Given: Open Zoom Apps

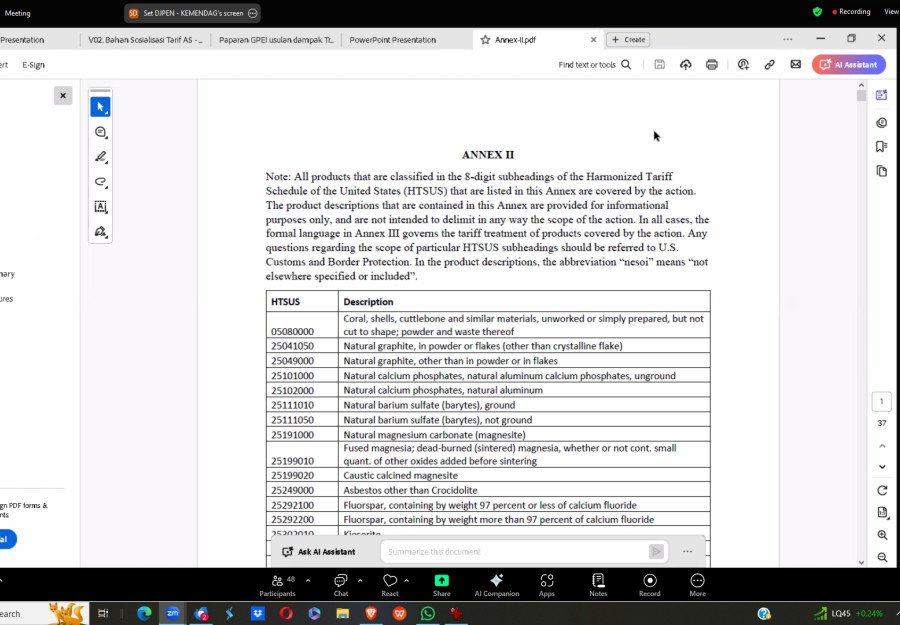Looking at the screenshot, I should (x=546, y=585).
